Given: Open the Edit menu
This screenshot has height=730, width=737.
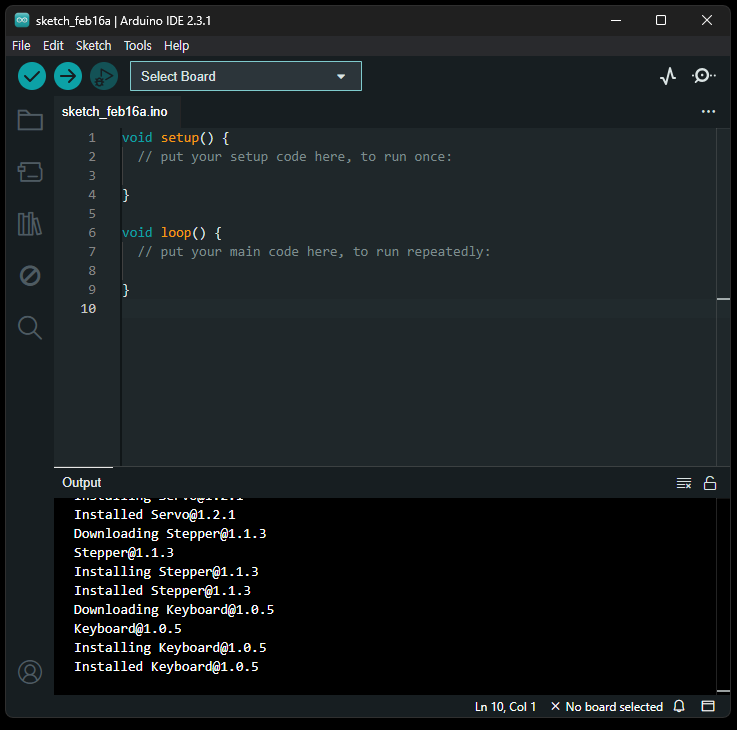Looking at the screenshot, I should tap(53, 46).
